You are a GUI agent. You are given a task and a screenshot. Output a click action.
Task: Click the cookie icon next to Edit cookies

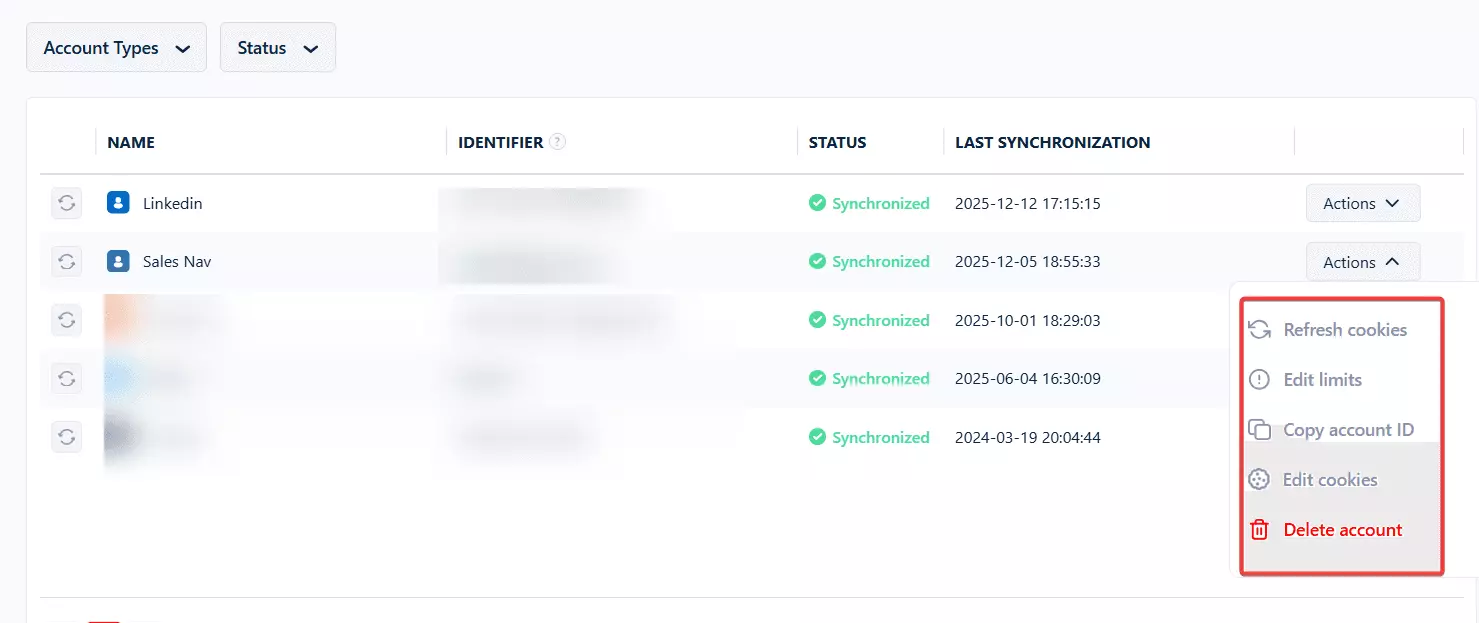pos(1259,479)
